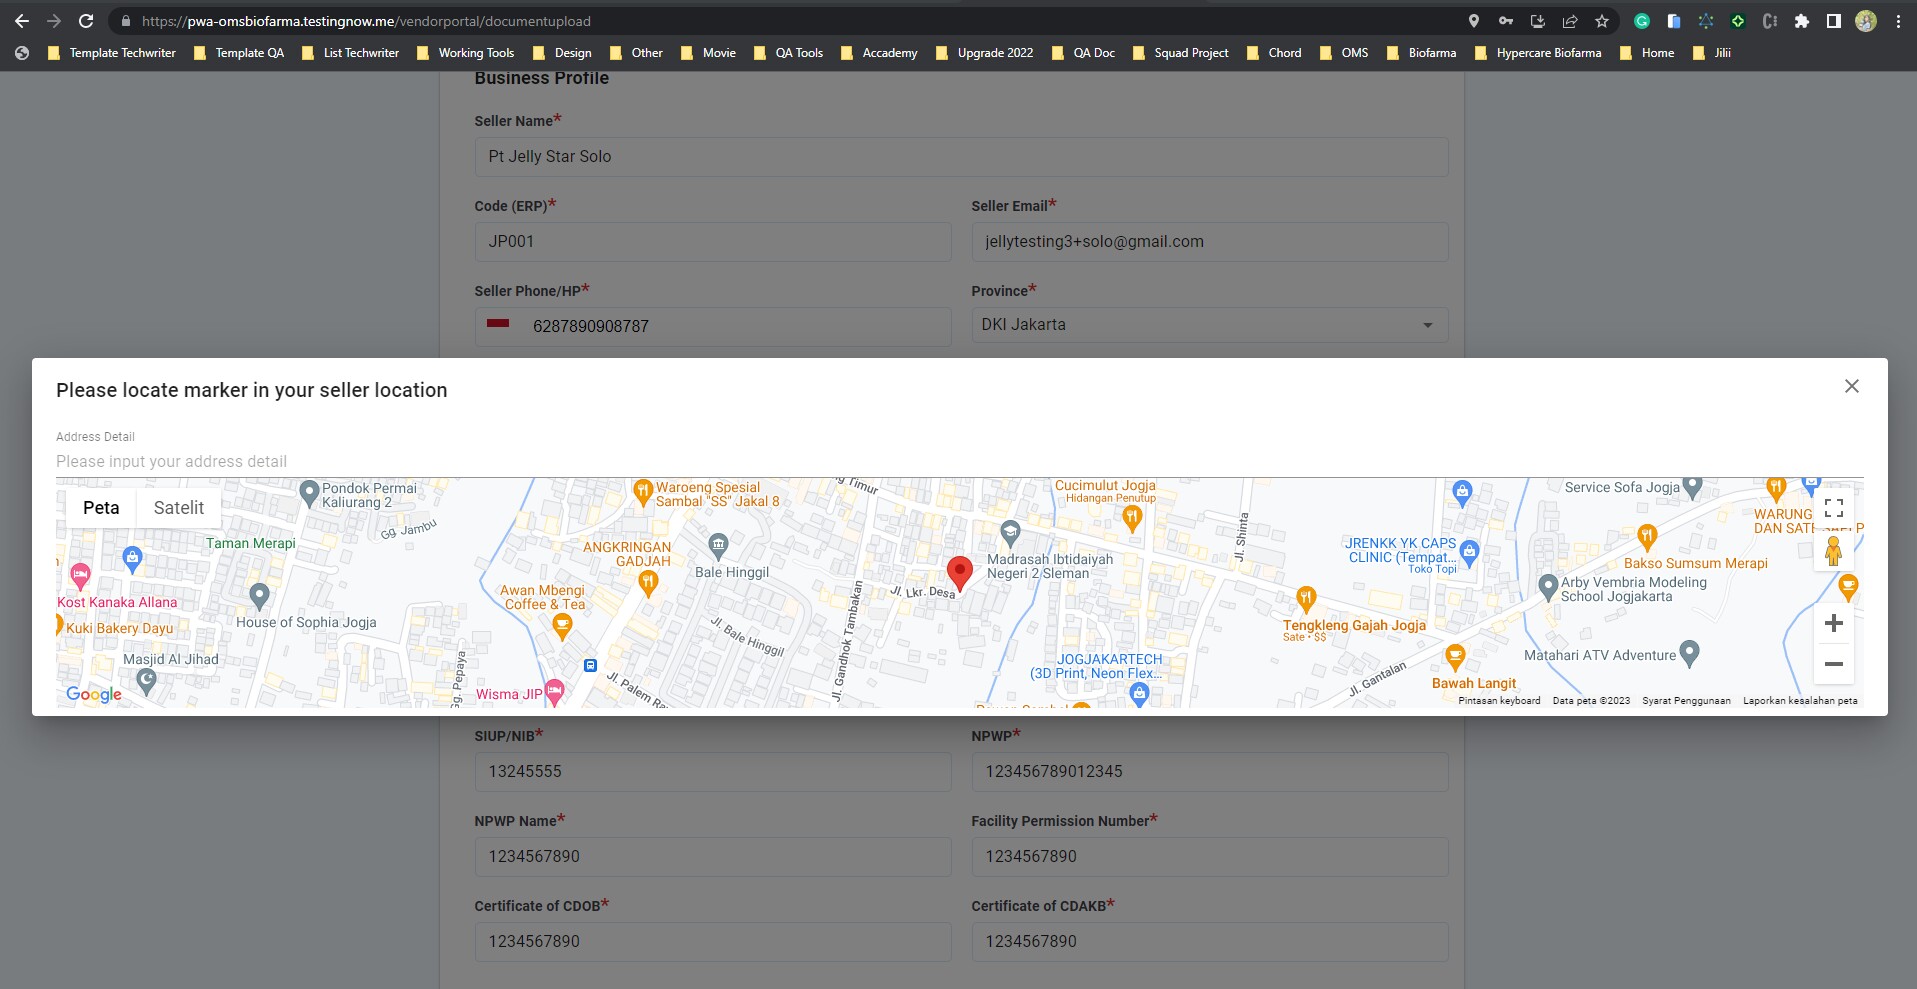
Task: Bookmark this page with star icon
Action: 1601,21
